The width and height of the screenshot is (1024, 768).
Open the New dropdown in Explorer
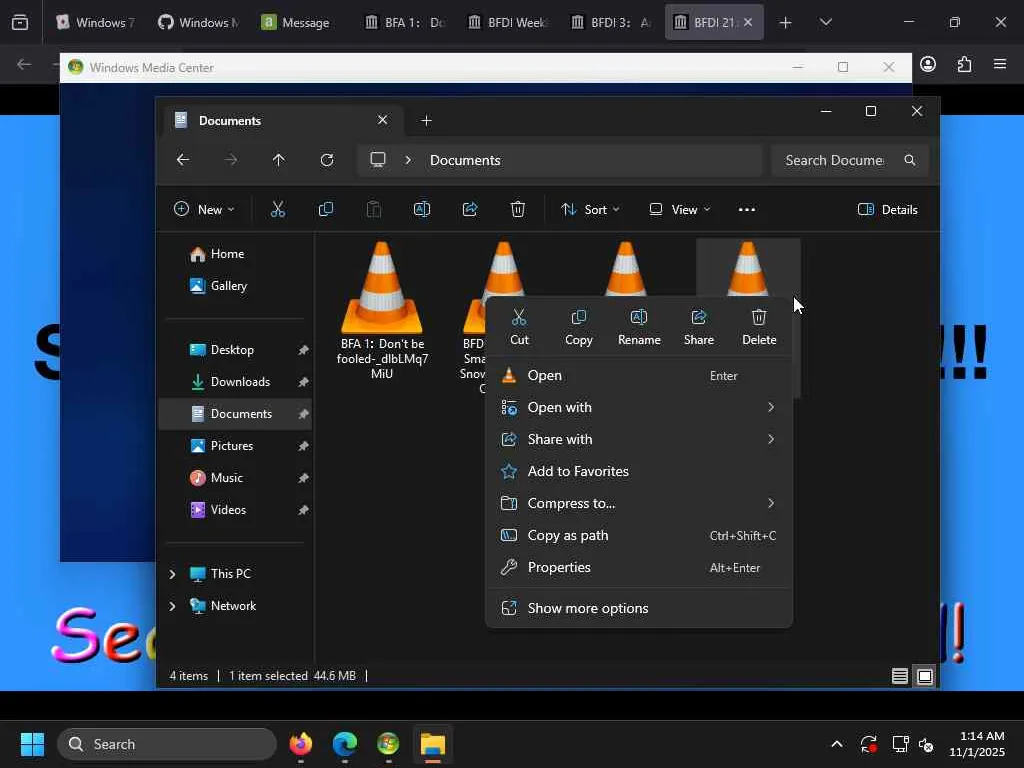(x=204, y=210)
